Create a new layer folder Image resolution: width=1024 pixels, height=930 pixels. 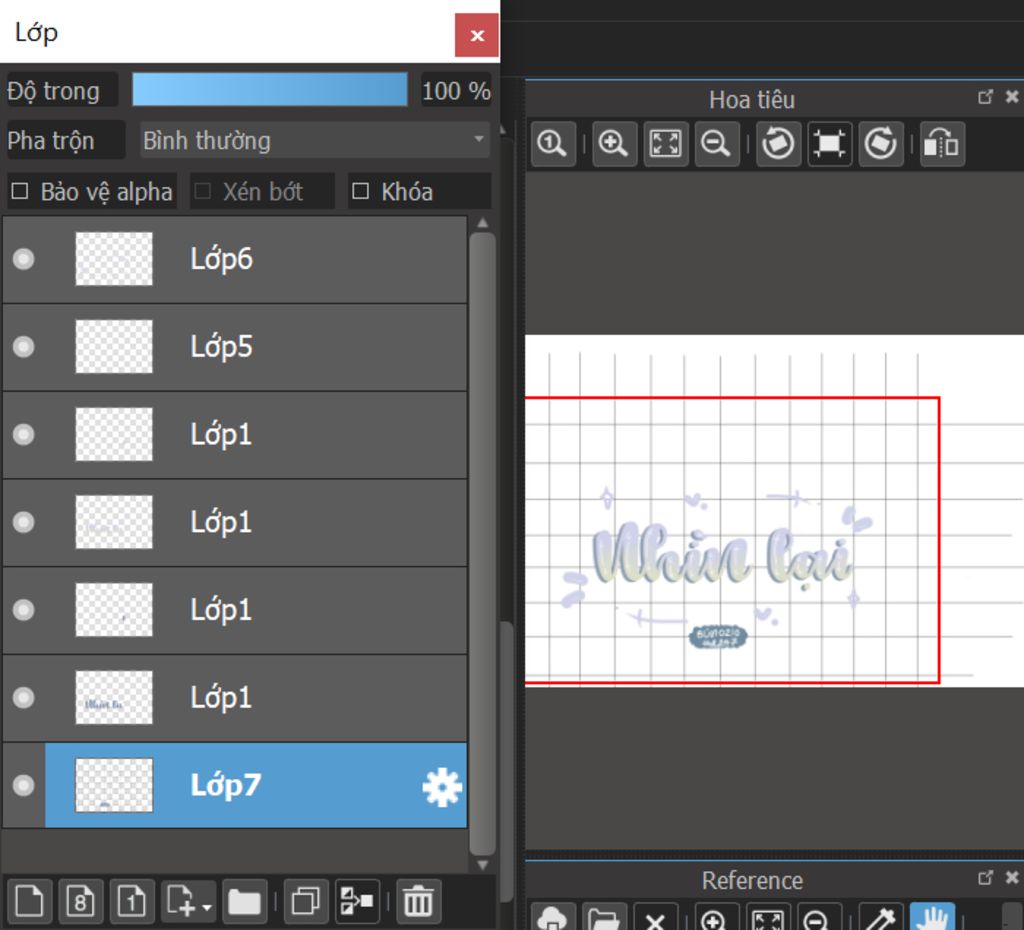pos(244,901)
